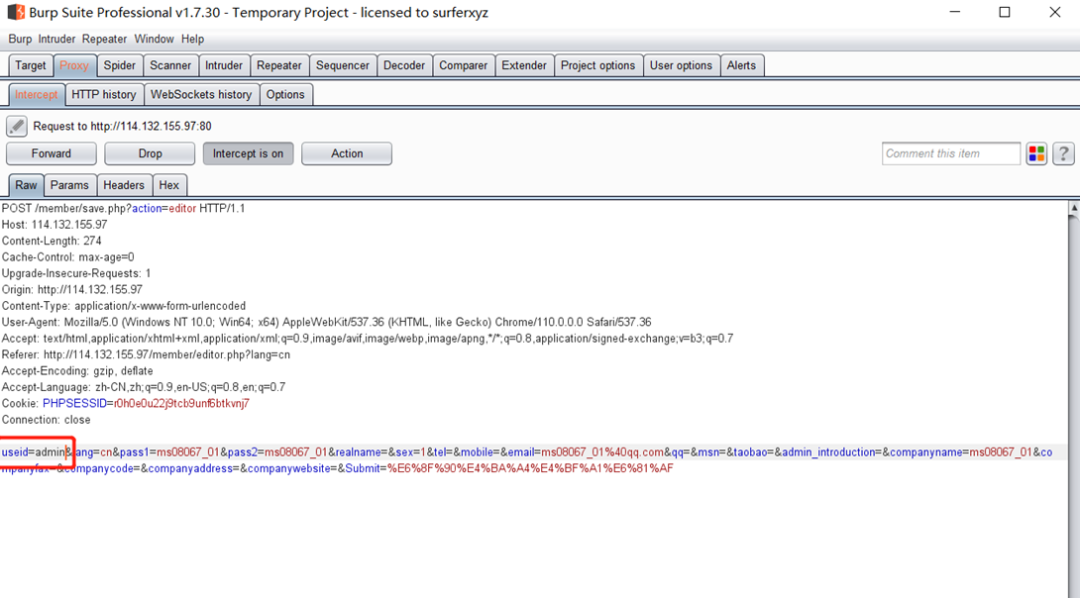Click the Request to http://114.132.155.97:80 label
1080x598 pixels.
[122, 126]
